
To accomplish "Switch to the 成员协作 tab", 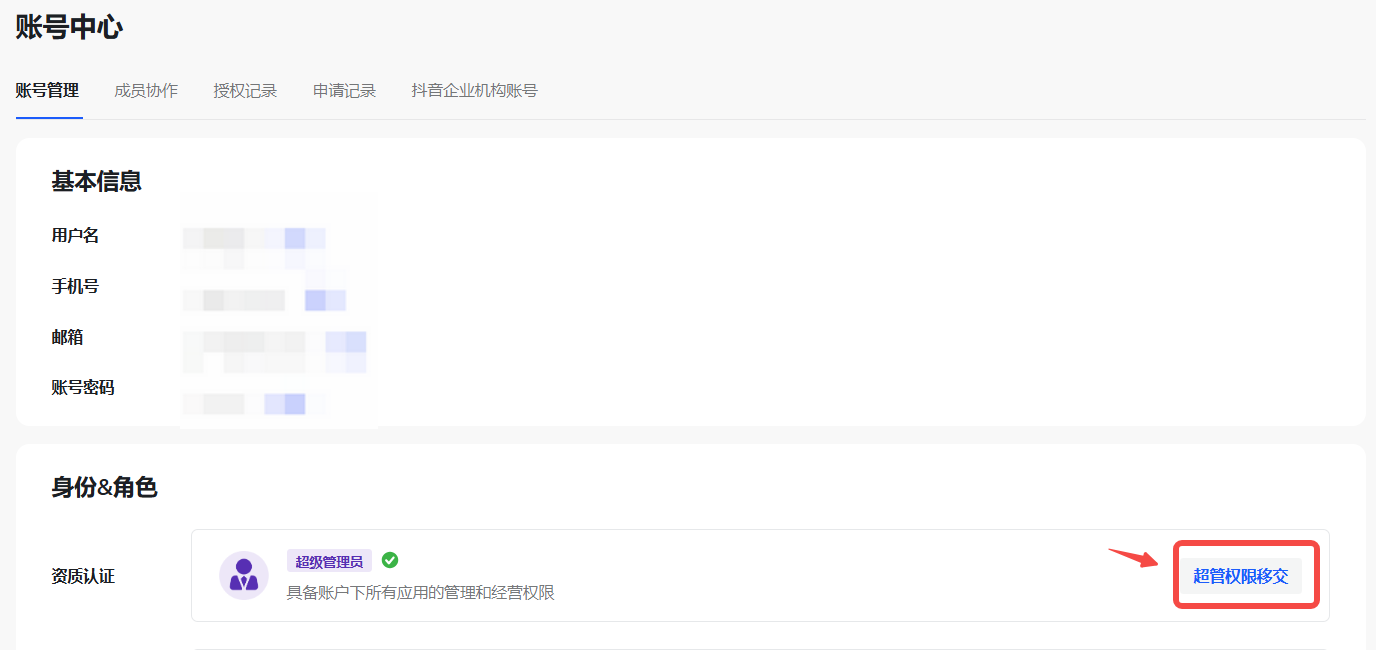I will tap(146, 91).
